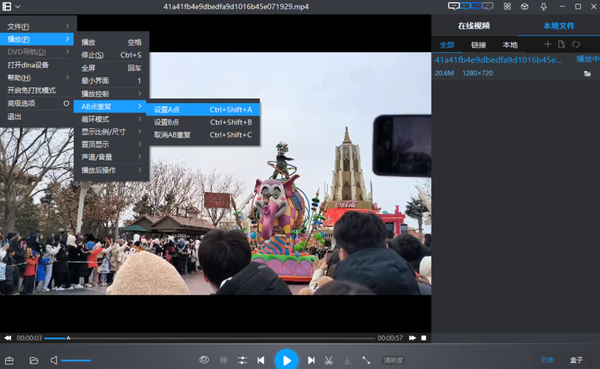
Task: Select 设置B点 menu item
Action: tap(203, 122)
